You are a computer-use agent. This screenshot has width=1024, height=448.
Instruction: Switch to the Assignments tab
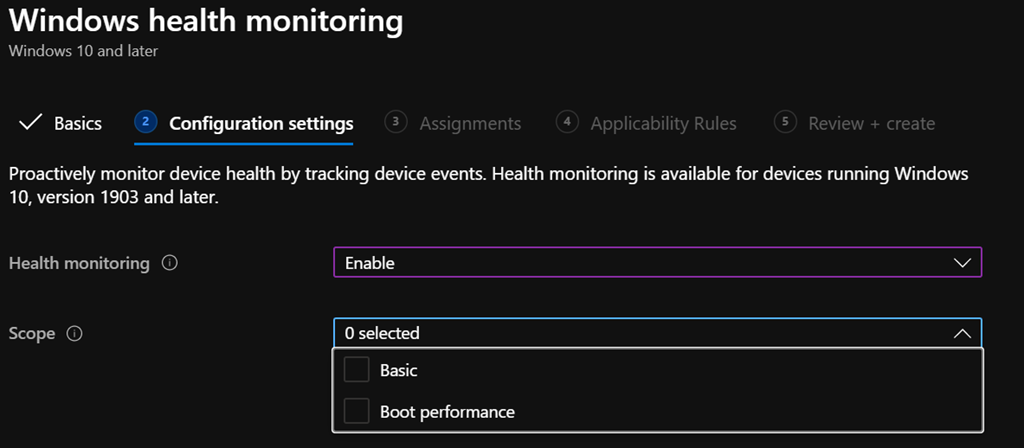tap(470, 124)
